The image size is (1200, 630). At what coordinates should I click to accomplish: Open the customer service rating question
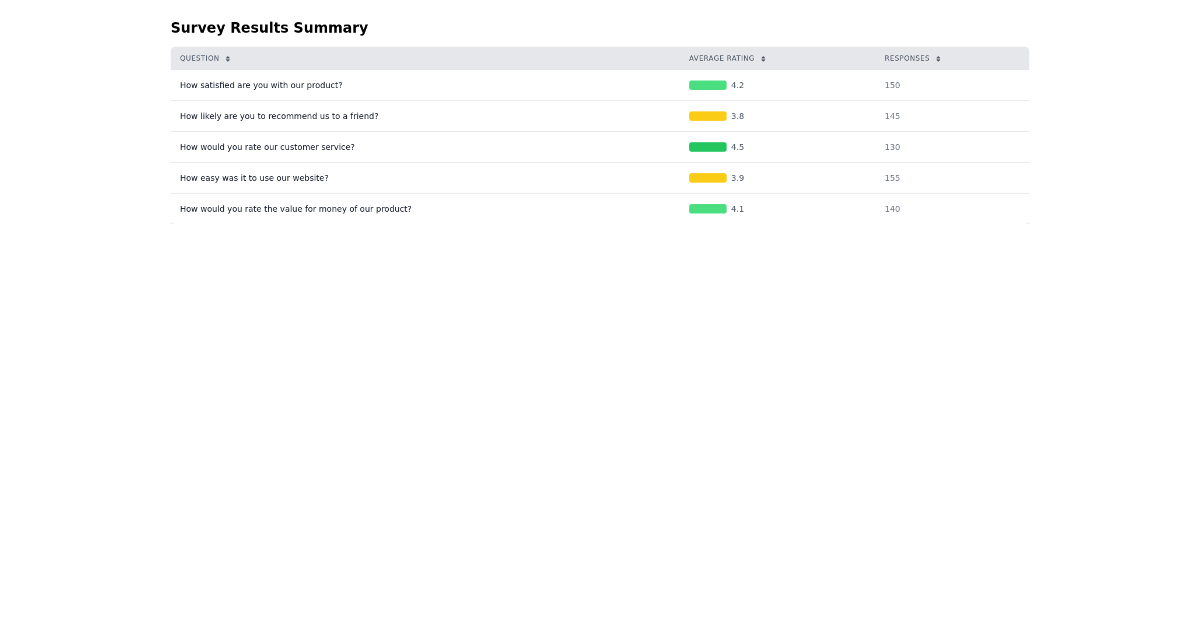point(265,147)
